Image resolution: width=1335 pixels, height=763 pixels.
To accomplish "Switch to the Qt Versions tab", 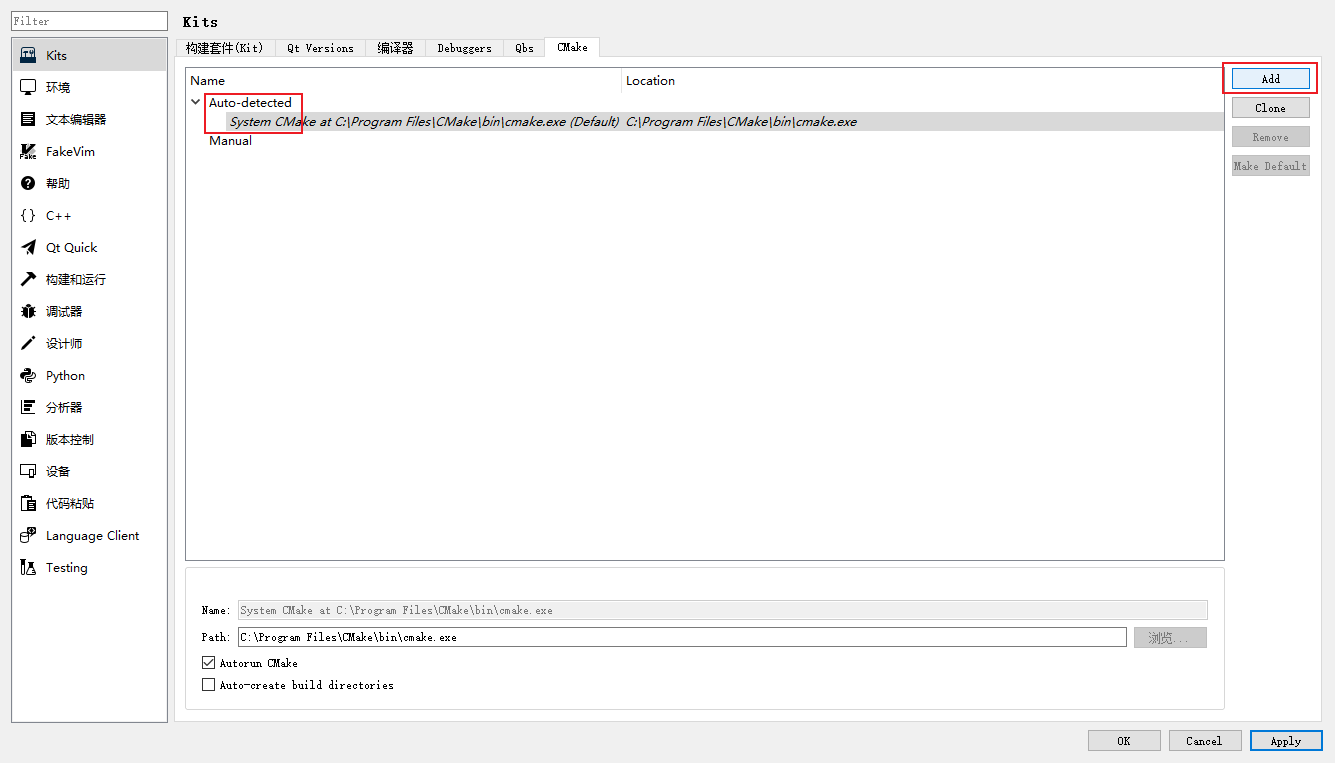I will coord(320,47).
